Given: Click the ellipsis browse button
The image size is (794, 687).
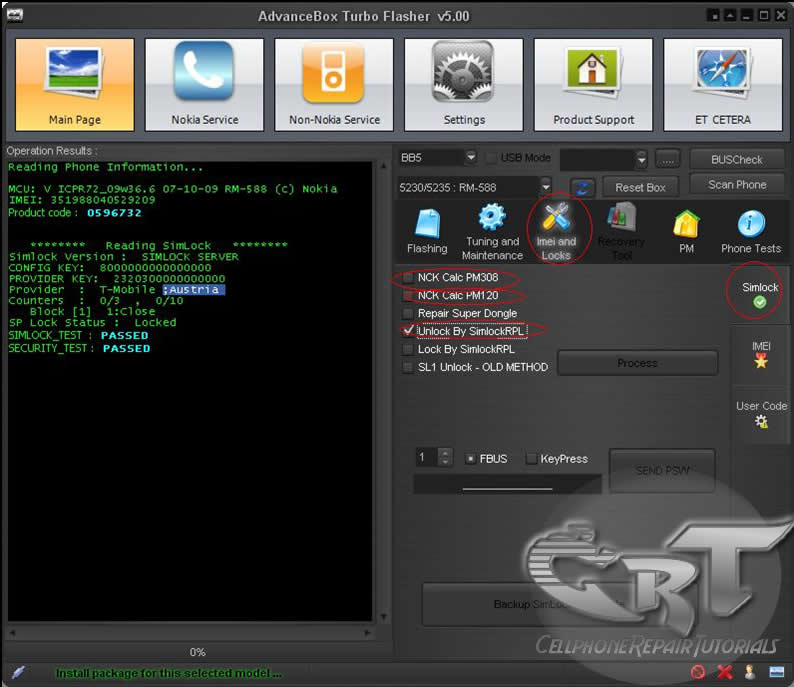Looking at the screenshot, I should [668, 159].
